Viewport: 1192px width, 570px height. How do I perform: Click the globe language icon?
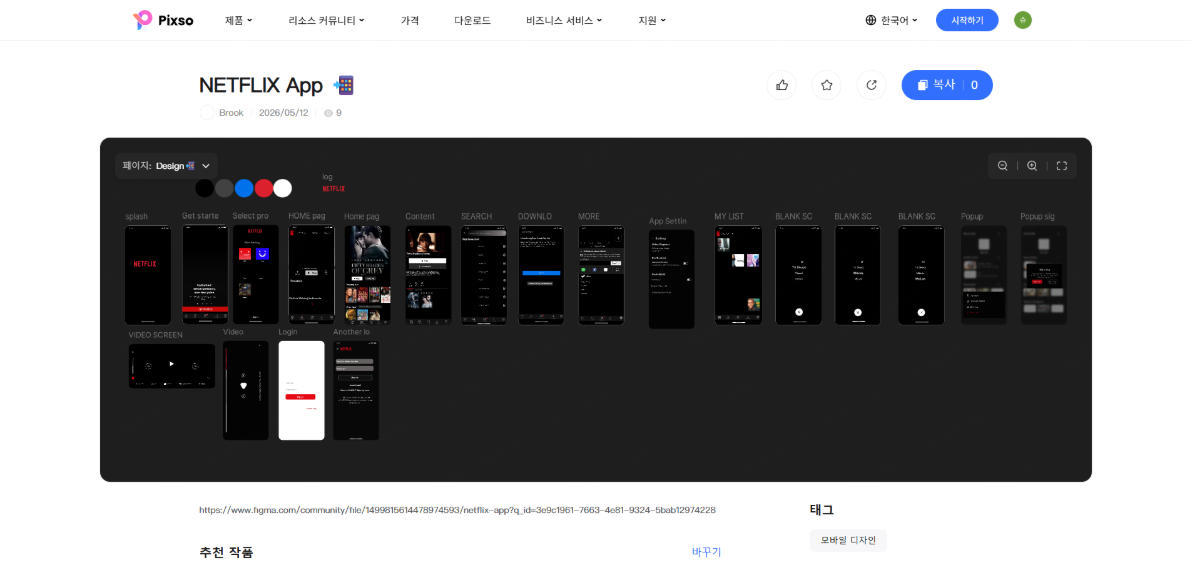(x=871, y=21)
